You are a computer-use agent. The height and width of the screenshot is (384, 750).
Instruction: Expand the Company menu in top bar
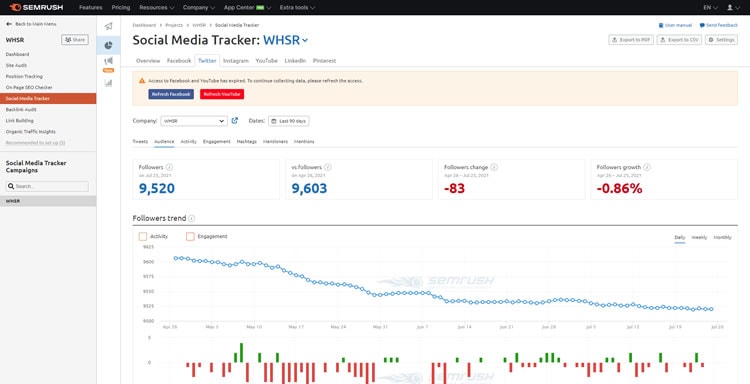pos(199,8)
